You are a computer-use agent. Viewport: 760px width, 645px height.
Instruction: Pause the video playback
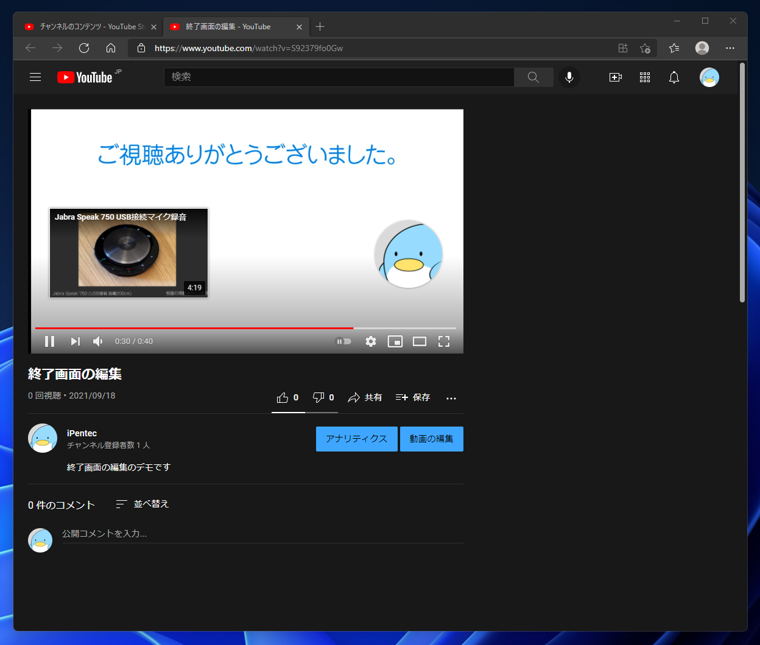click(49, 341)
